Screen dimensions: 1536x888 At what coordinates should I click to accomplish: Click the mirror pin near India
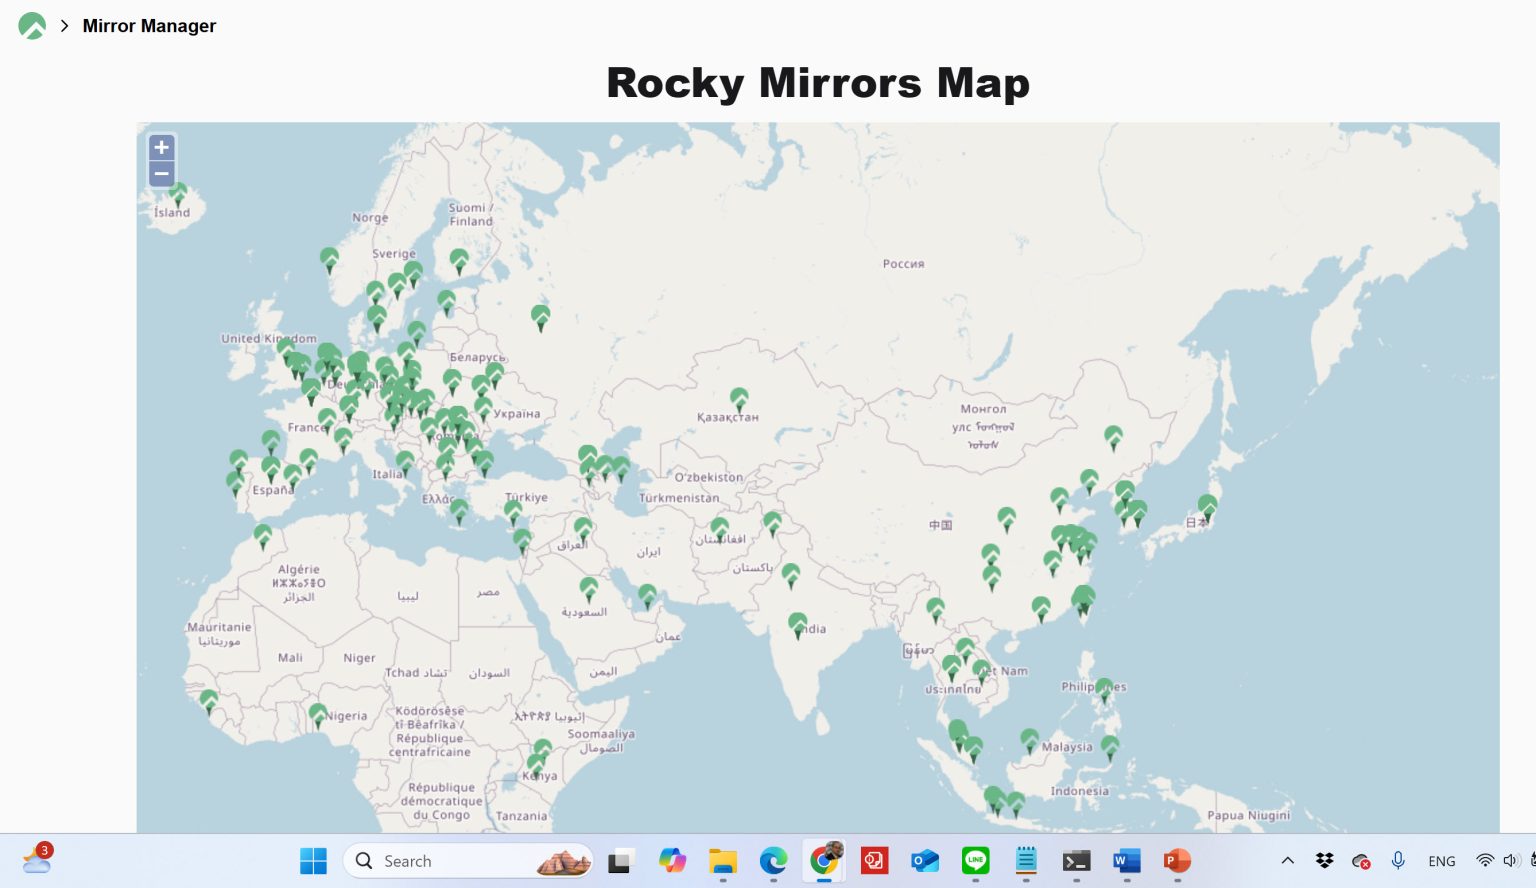click(x=799, y=622)
